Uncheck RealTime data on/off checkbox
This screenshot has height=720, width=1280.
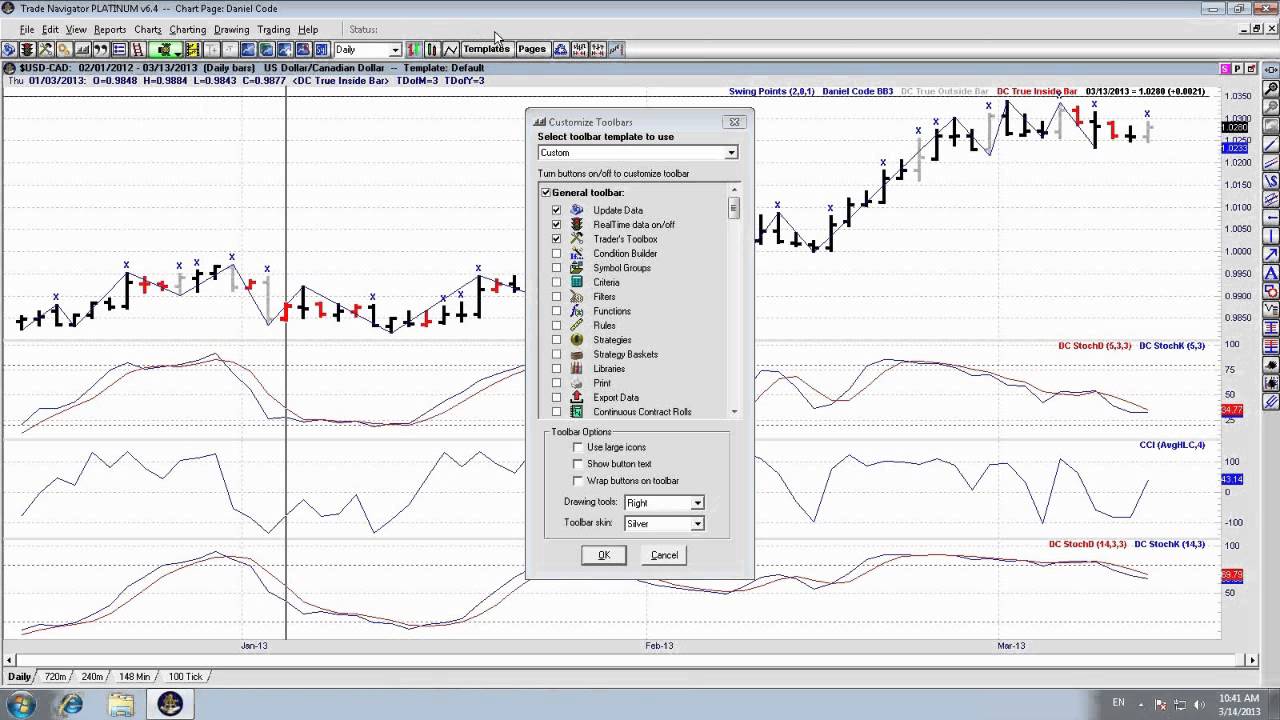[x=557, y=225]
